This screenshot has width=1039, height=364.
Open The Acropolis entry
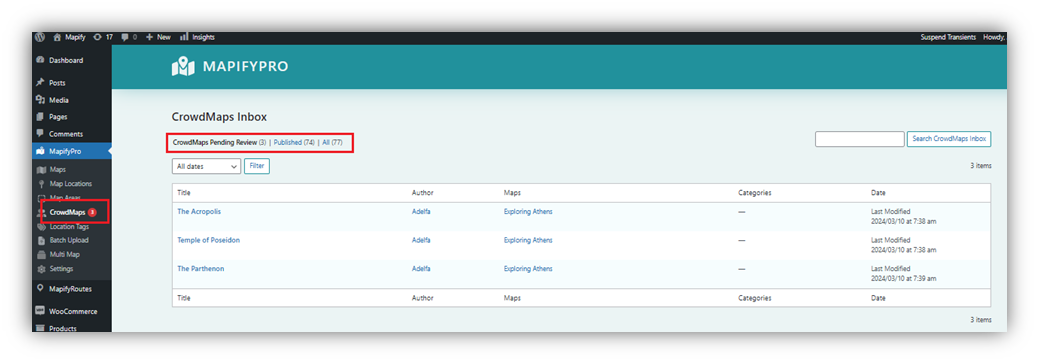pos(199,212)
